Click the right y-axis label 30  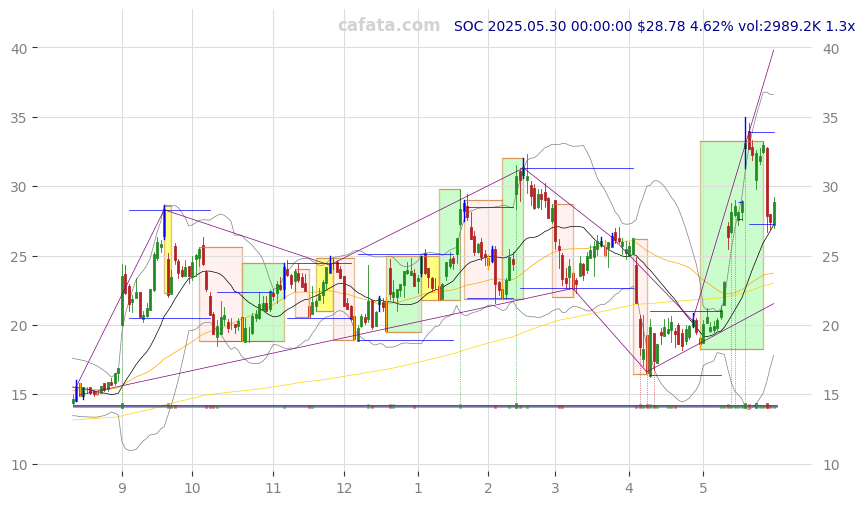click(x=830, y=187)
